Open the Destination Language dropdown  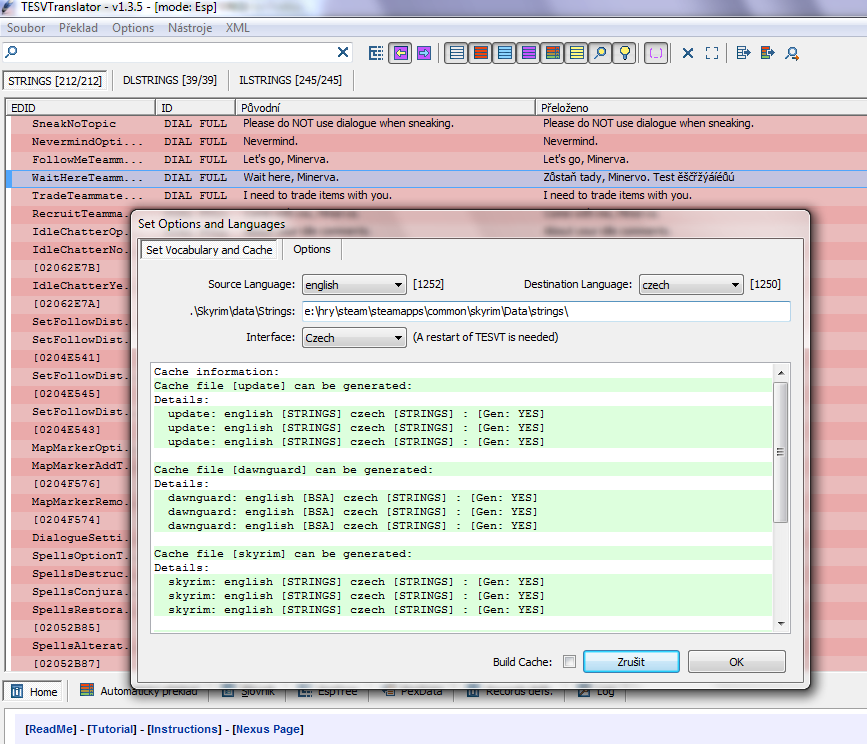pos(691,285)
